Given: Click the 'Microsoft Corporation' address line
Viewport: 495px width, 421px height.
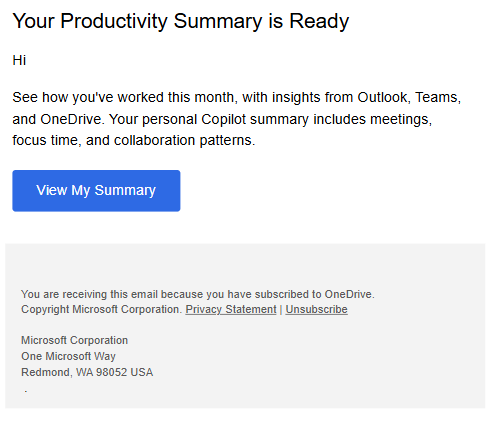Looking at the screenshot, I should [x=74, y=340].
